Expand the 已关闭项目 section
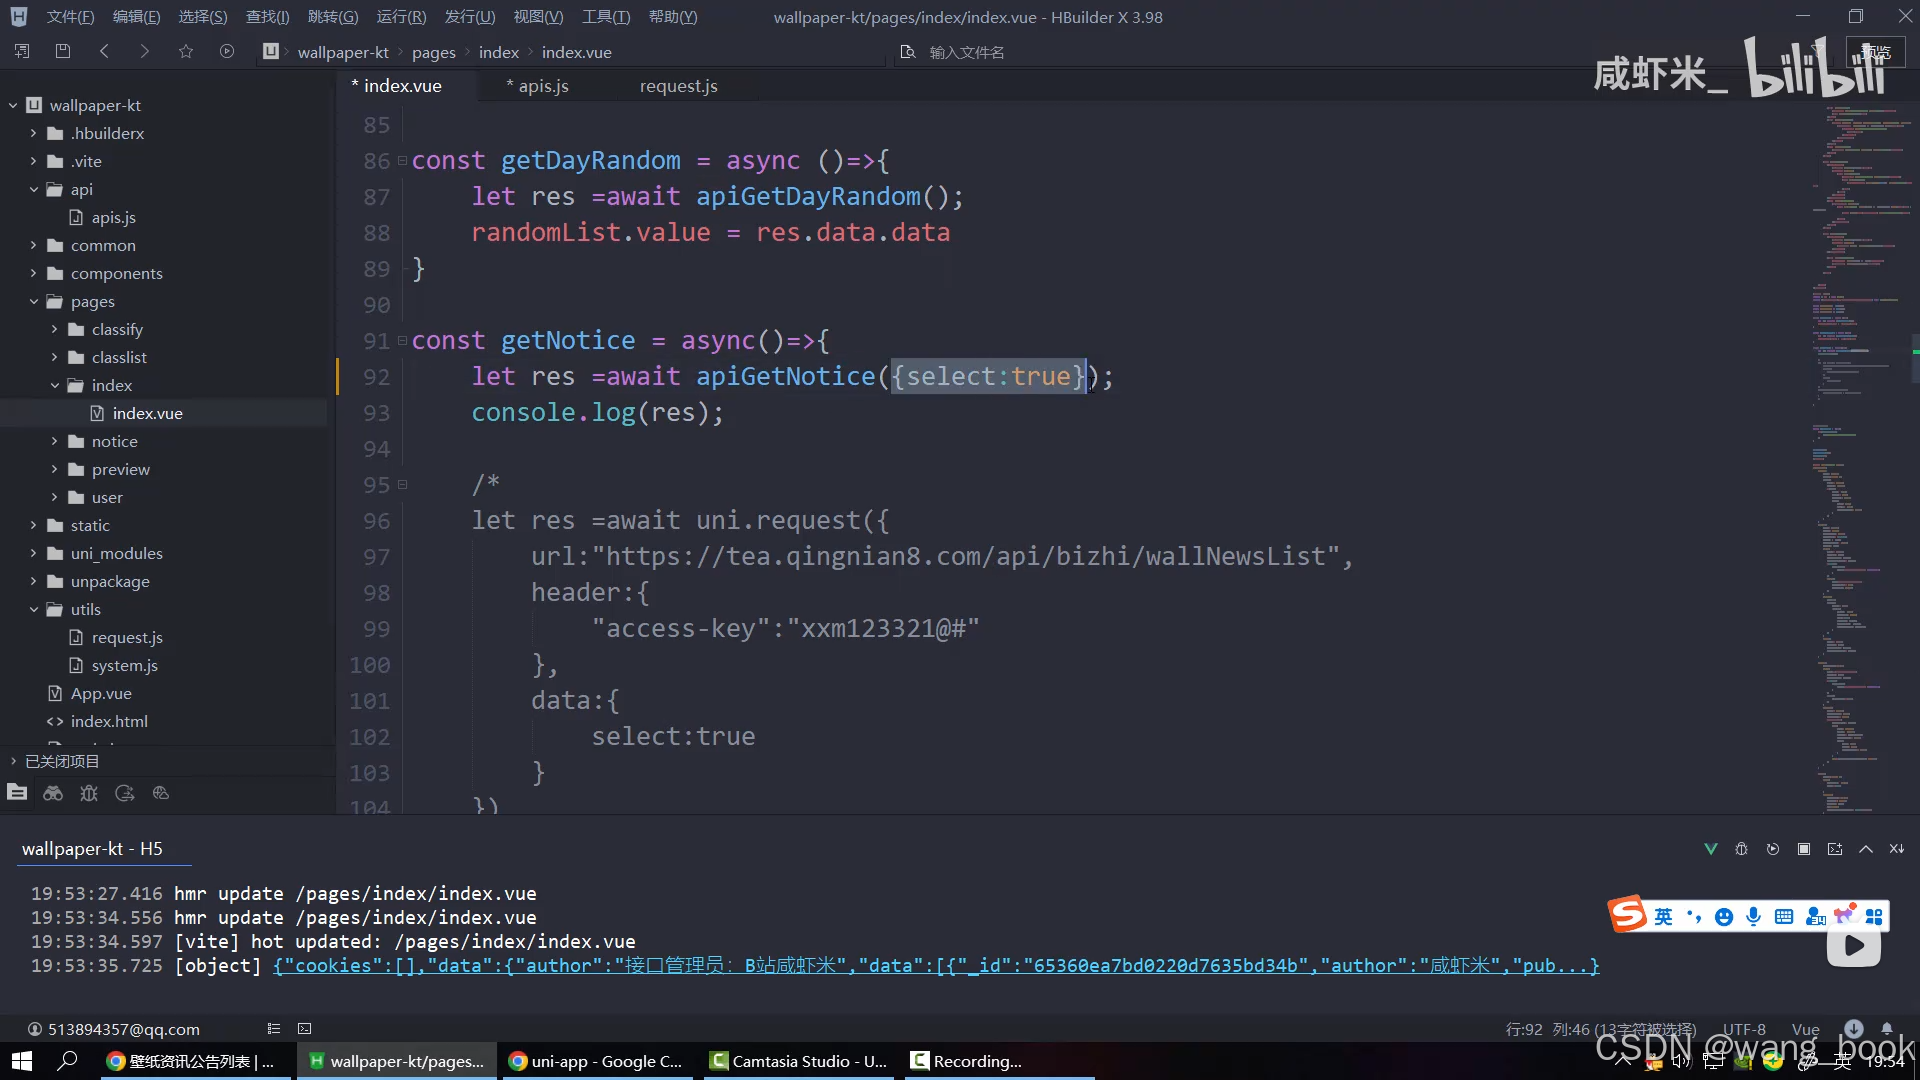 [13, 761]
